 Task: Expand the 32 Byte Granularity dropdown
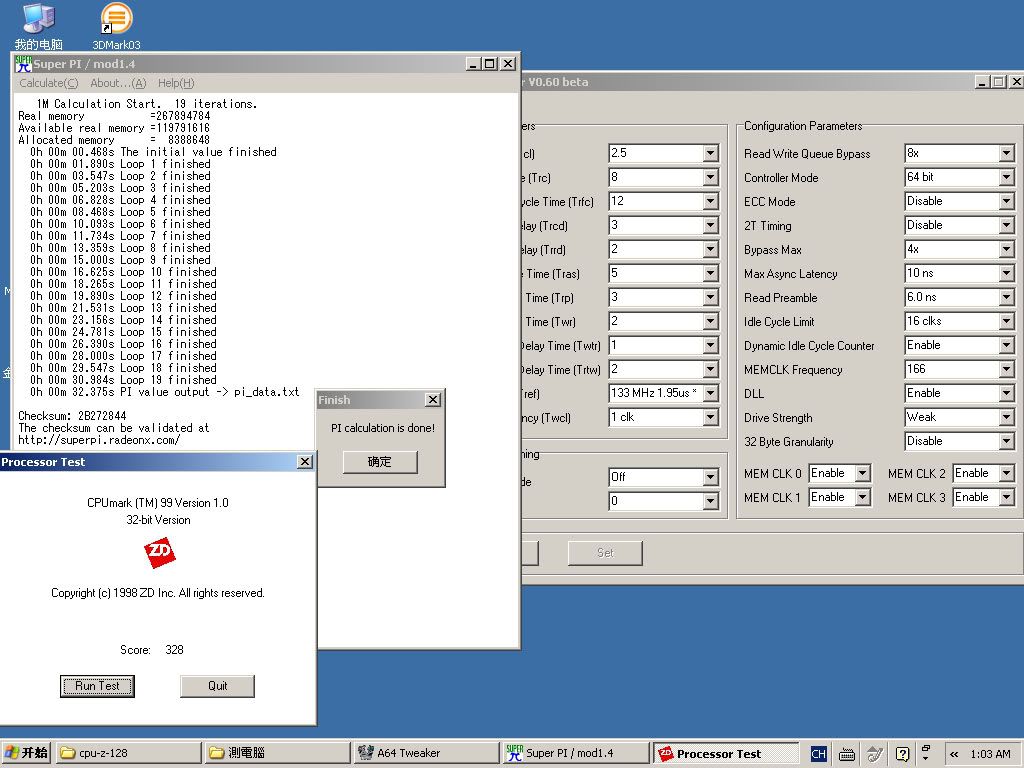click(x=1006, y=441)
